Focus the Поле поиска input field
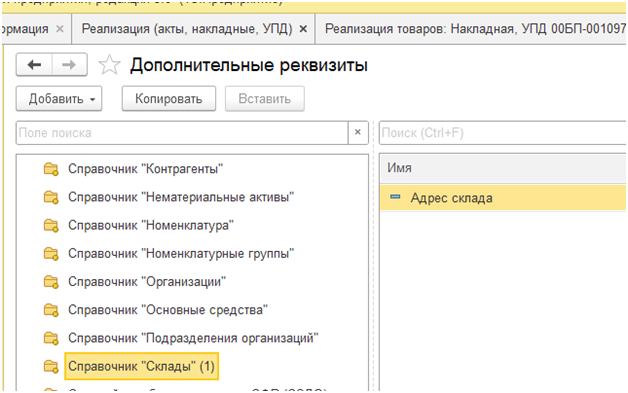This screenshot has height=393, width=628. 182,133
